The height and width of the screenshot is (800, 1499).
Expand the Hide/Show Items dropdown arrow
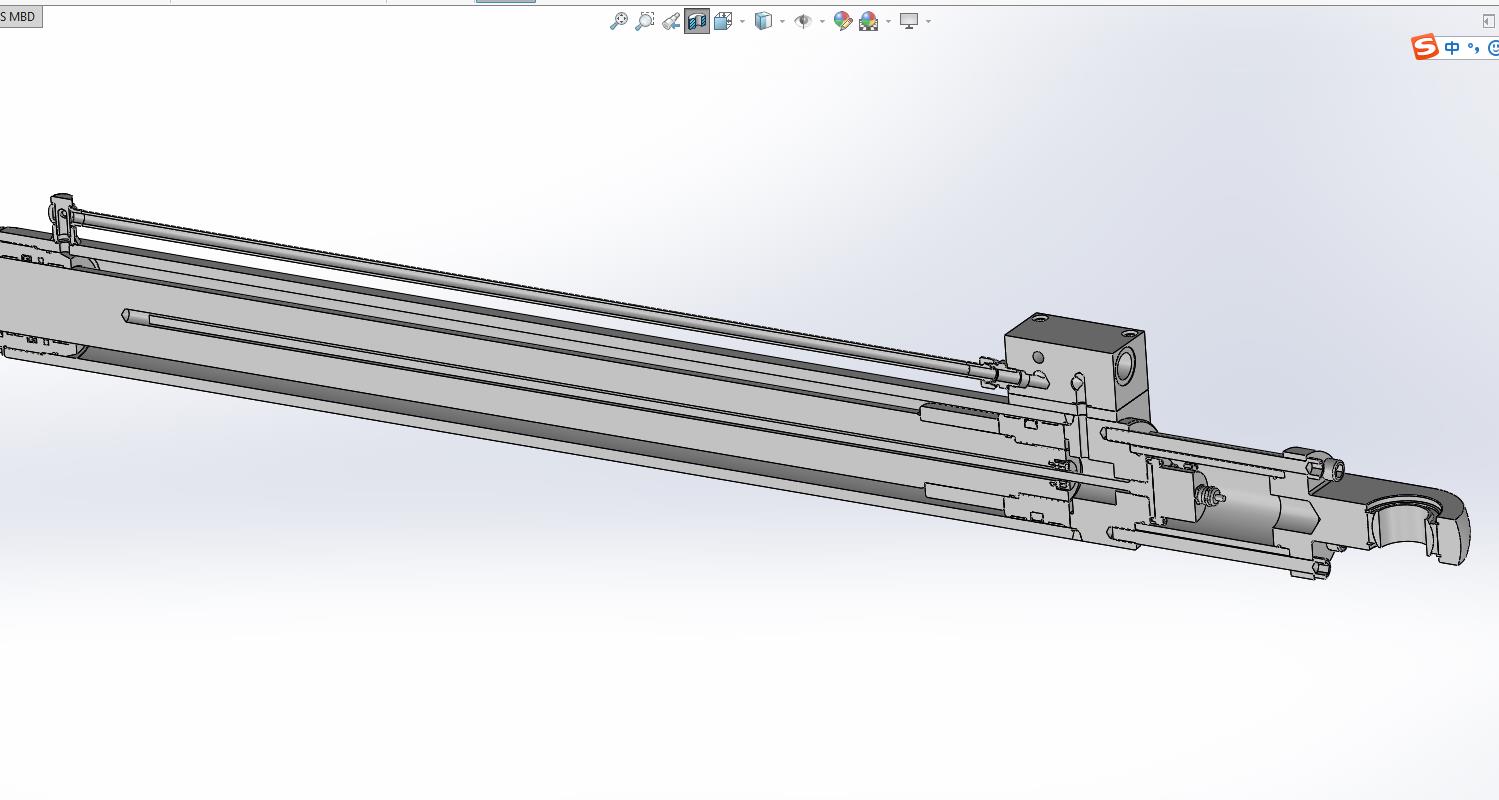coord(822,21)
